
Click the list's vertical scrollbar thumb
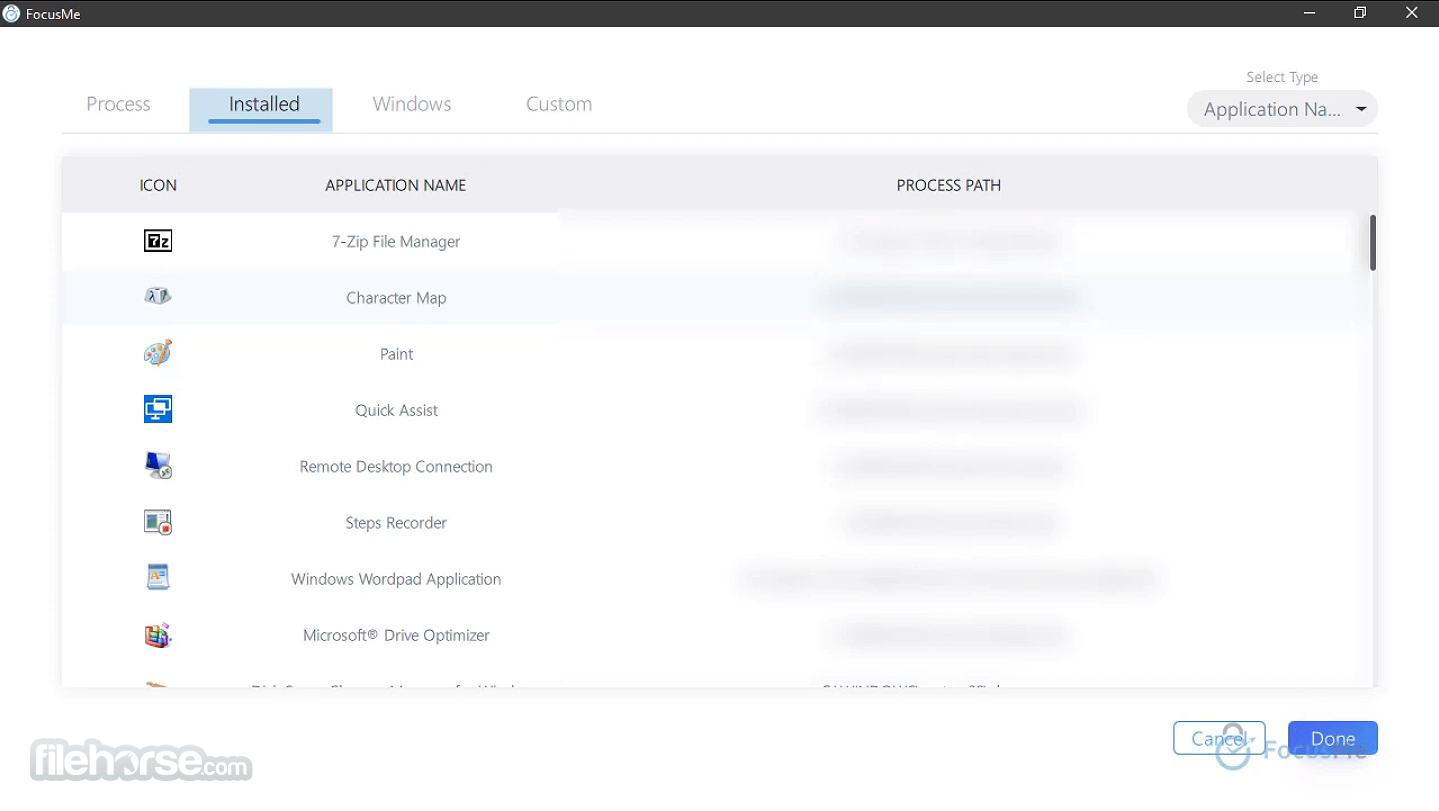point(1373,243)
